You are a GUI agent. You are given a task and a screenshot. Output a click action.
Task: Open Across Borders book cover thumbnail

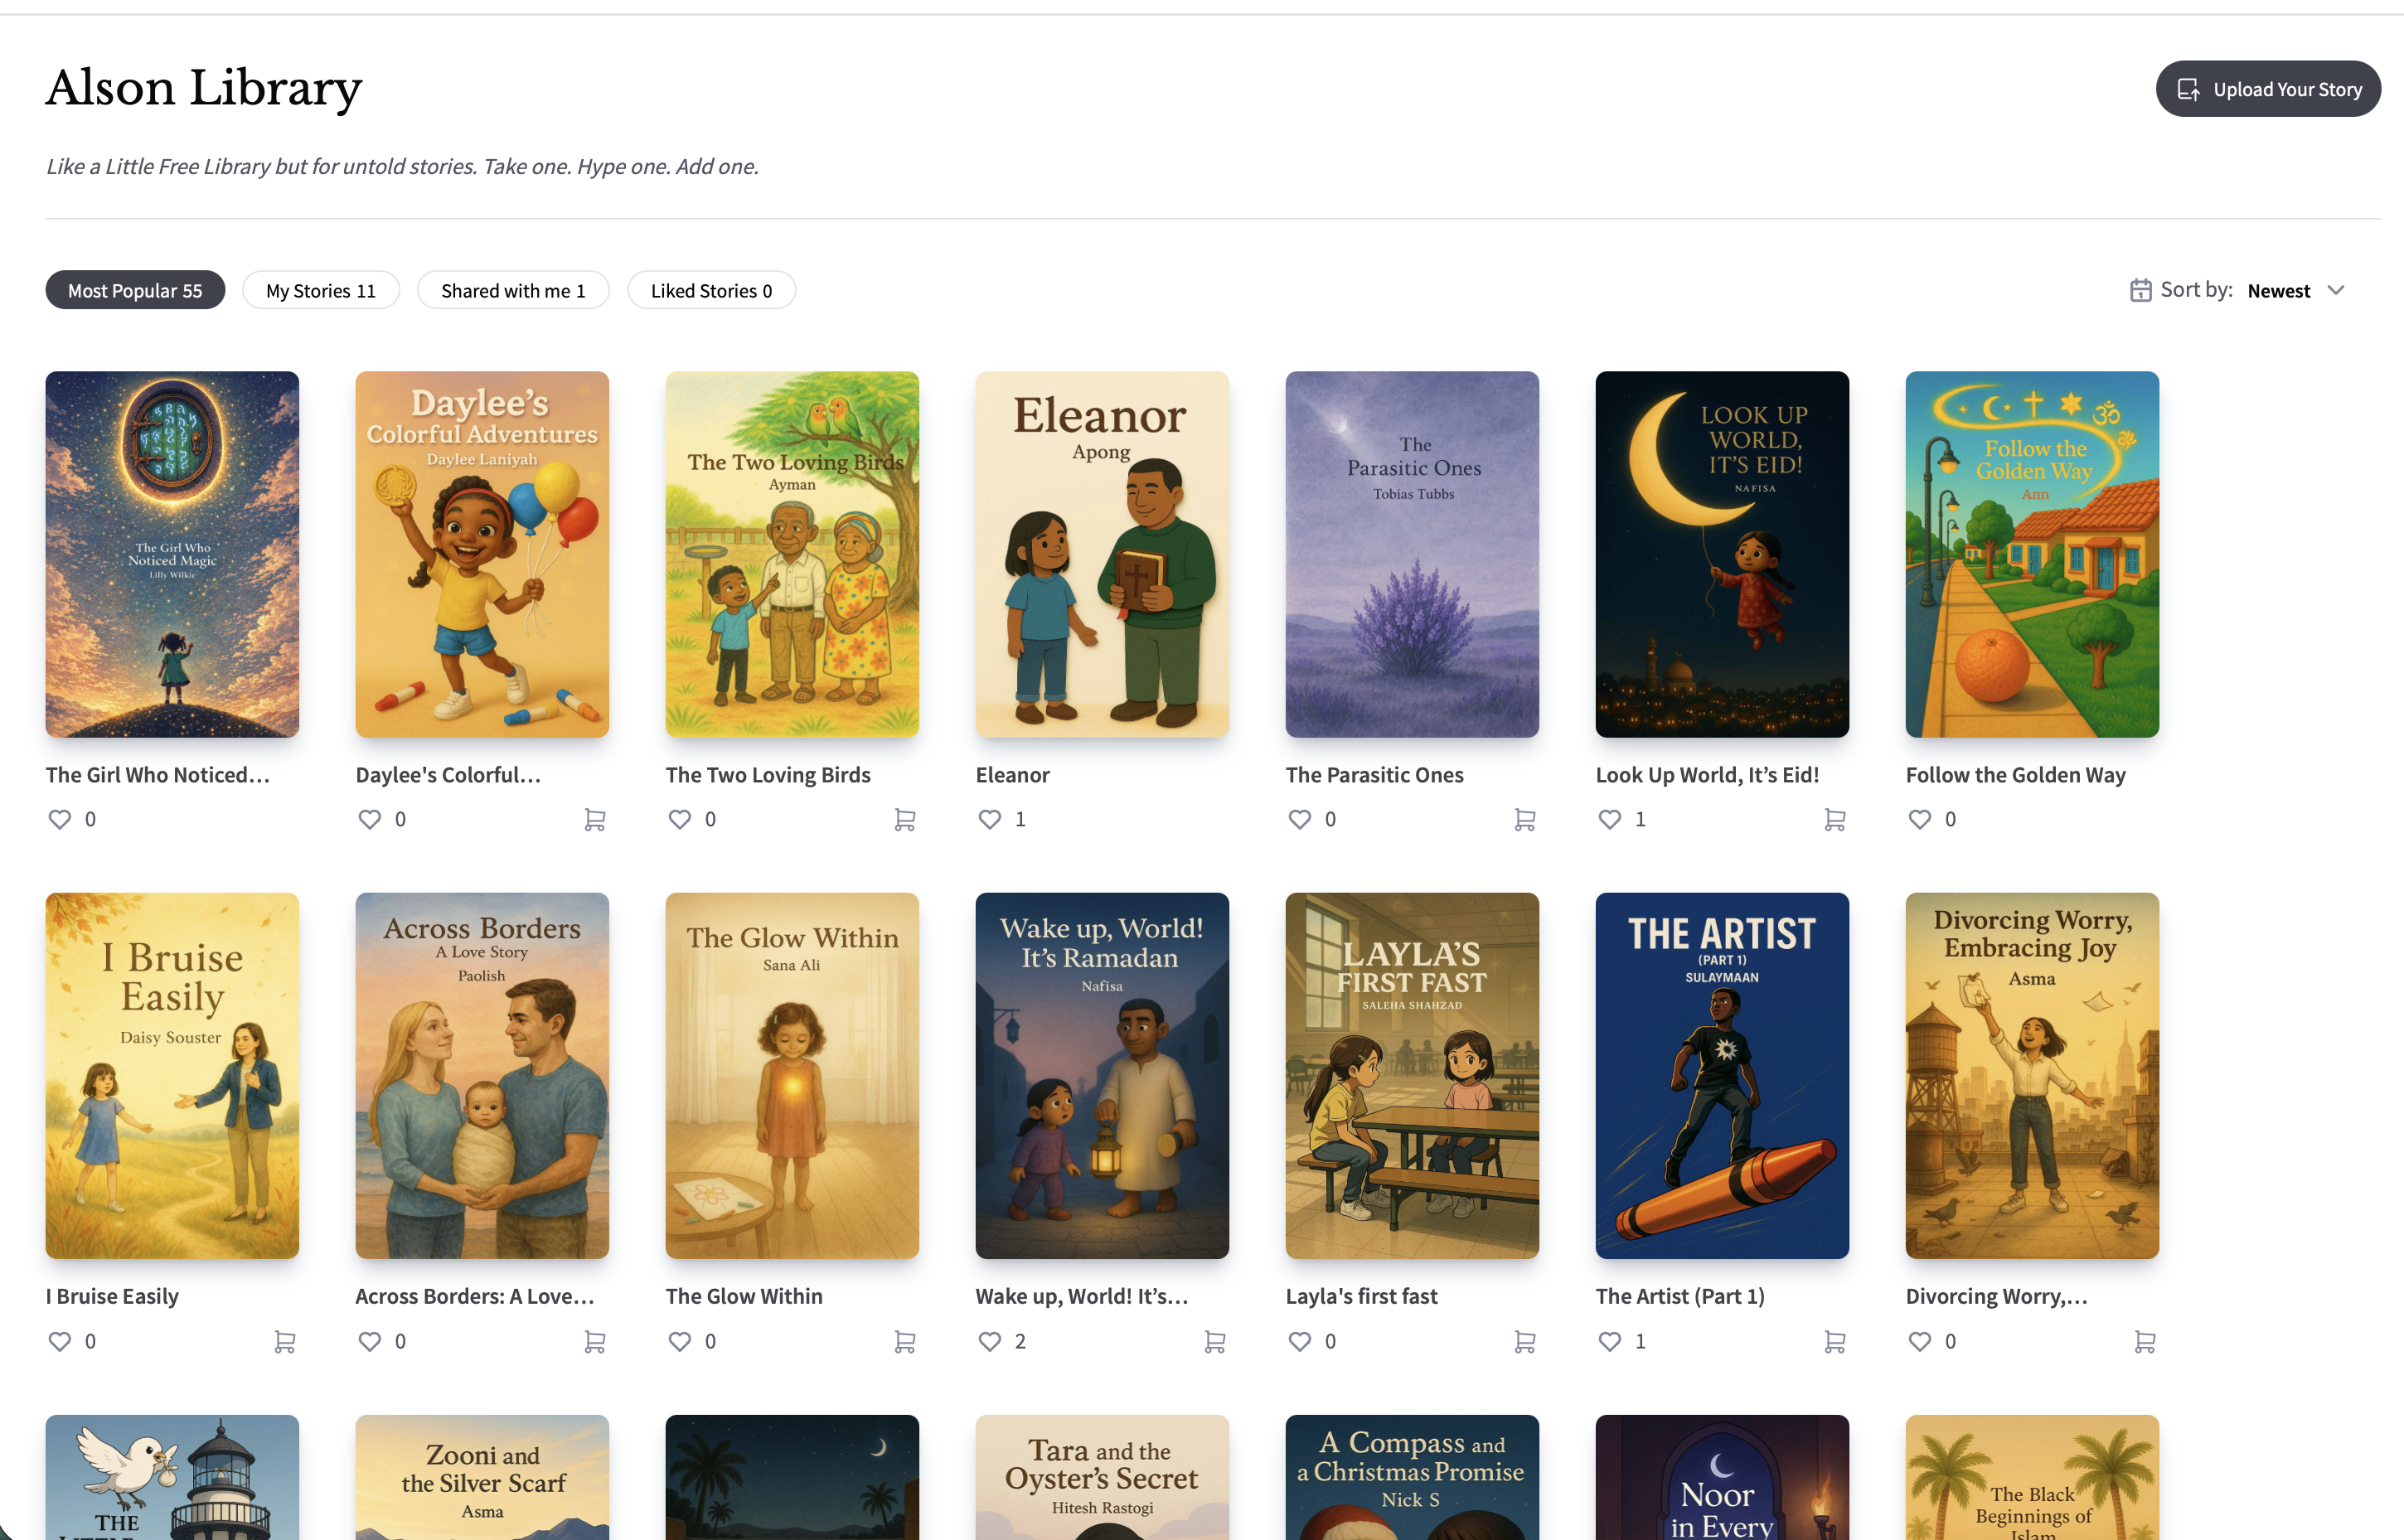(482, 1075)
